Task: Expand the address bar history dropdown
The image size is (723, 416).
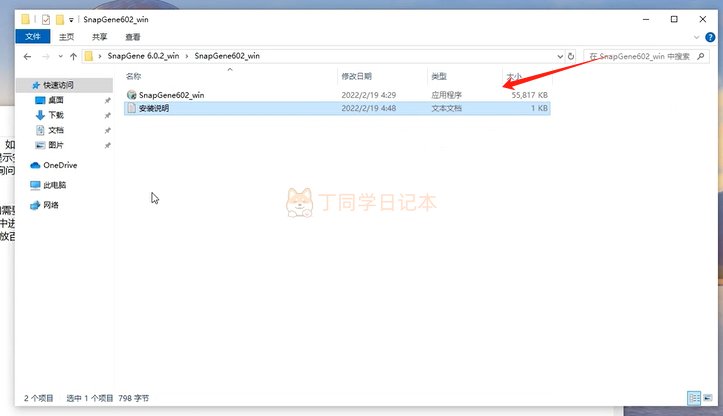Action: pyautogui.click(x=560, y=56)
